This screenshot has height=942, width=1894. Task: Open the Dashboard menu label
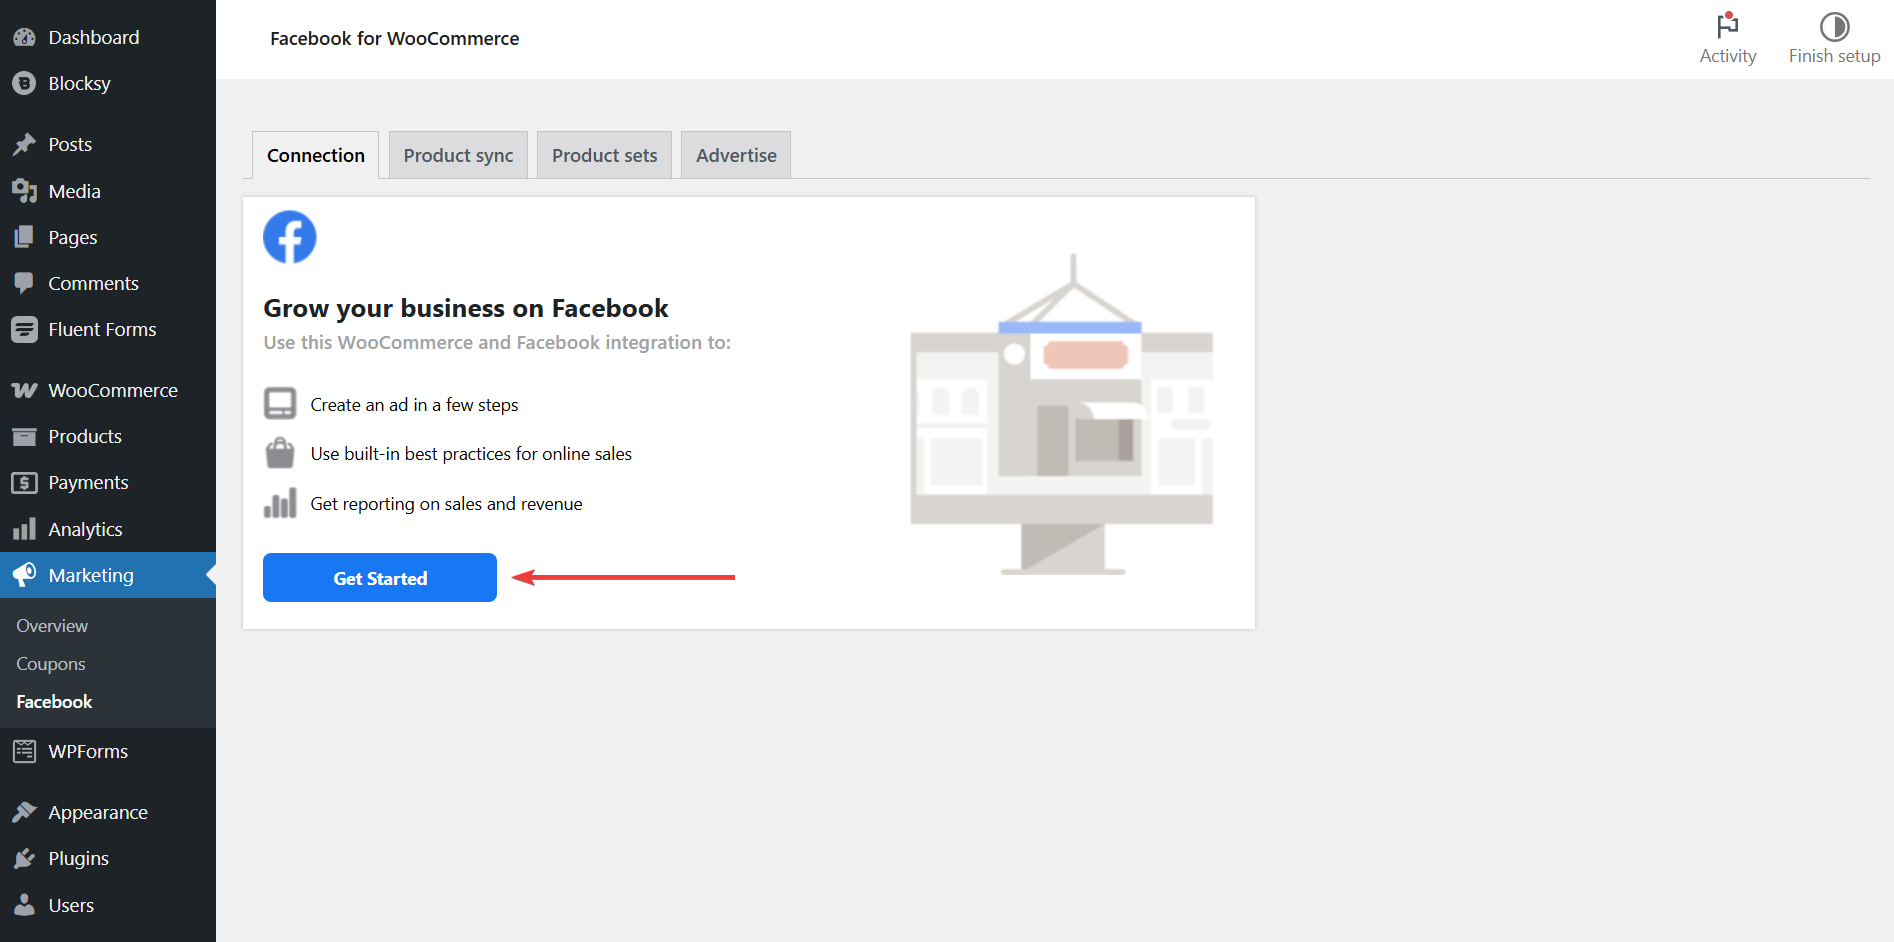pyautogui.click(x=94, y=37)
